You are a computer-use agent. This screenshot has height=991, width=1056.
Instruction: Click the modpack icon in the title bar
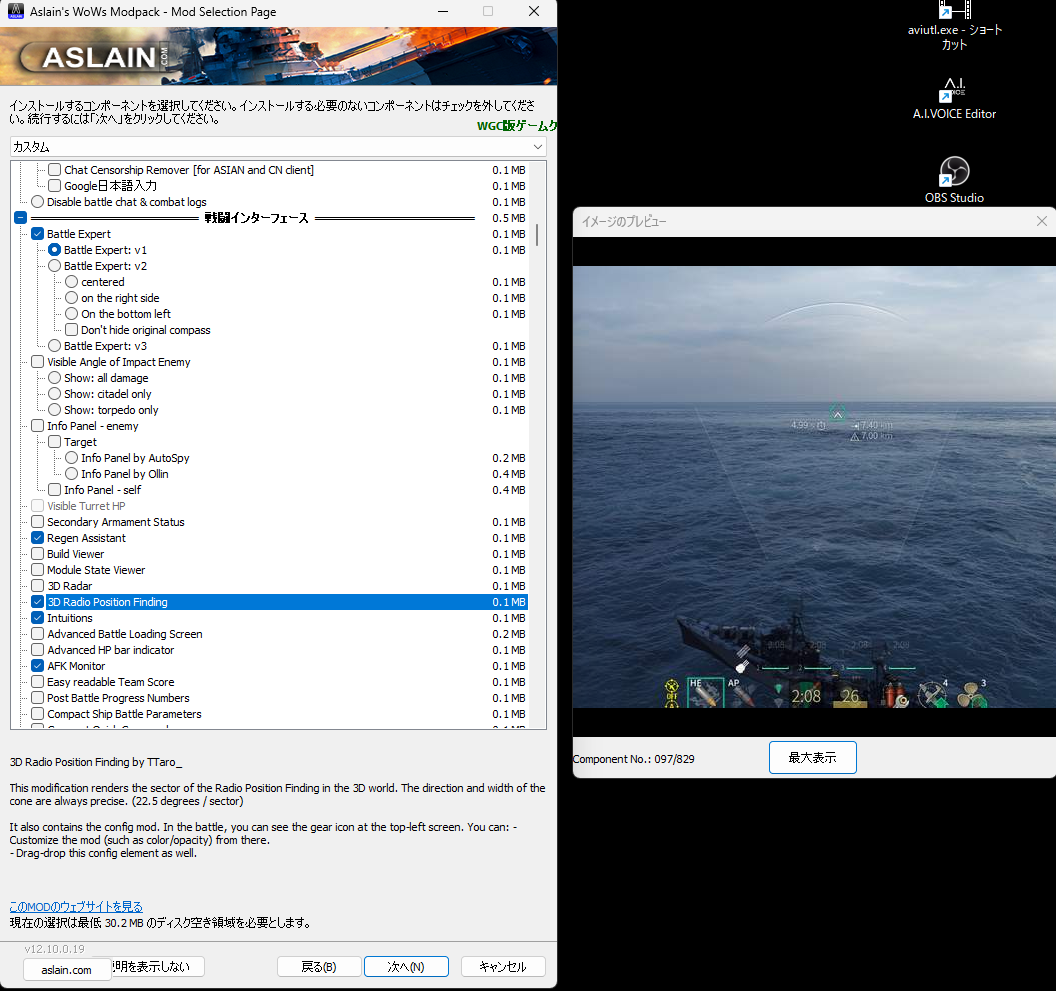[14, 11]
